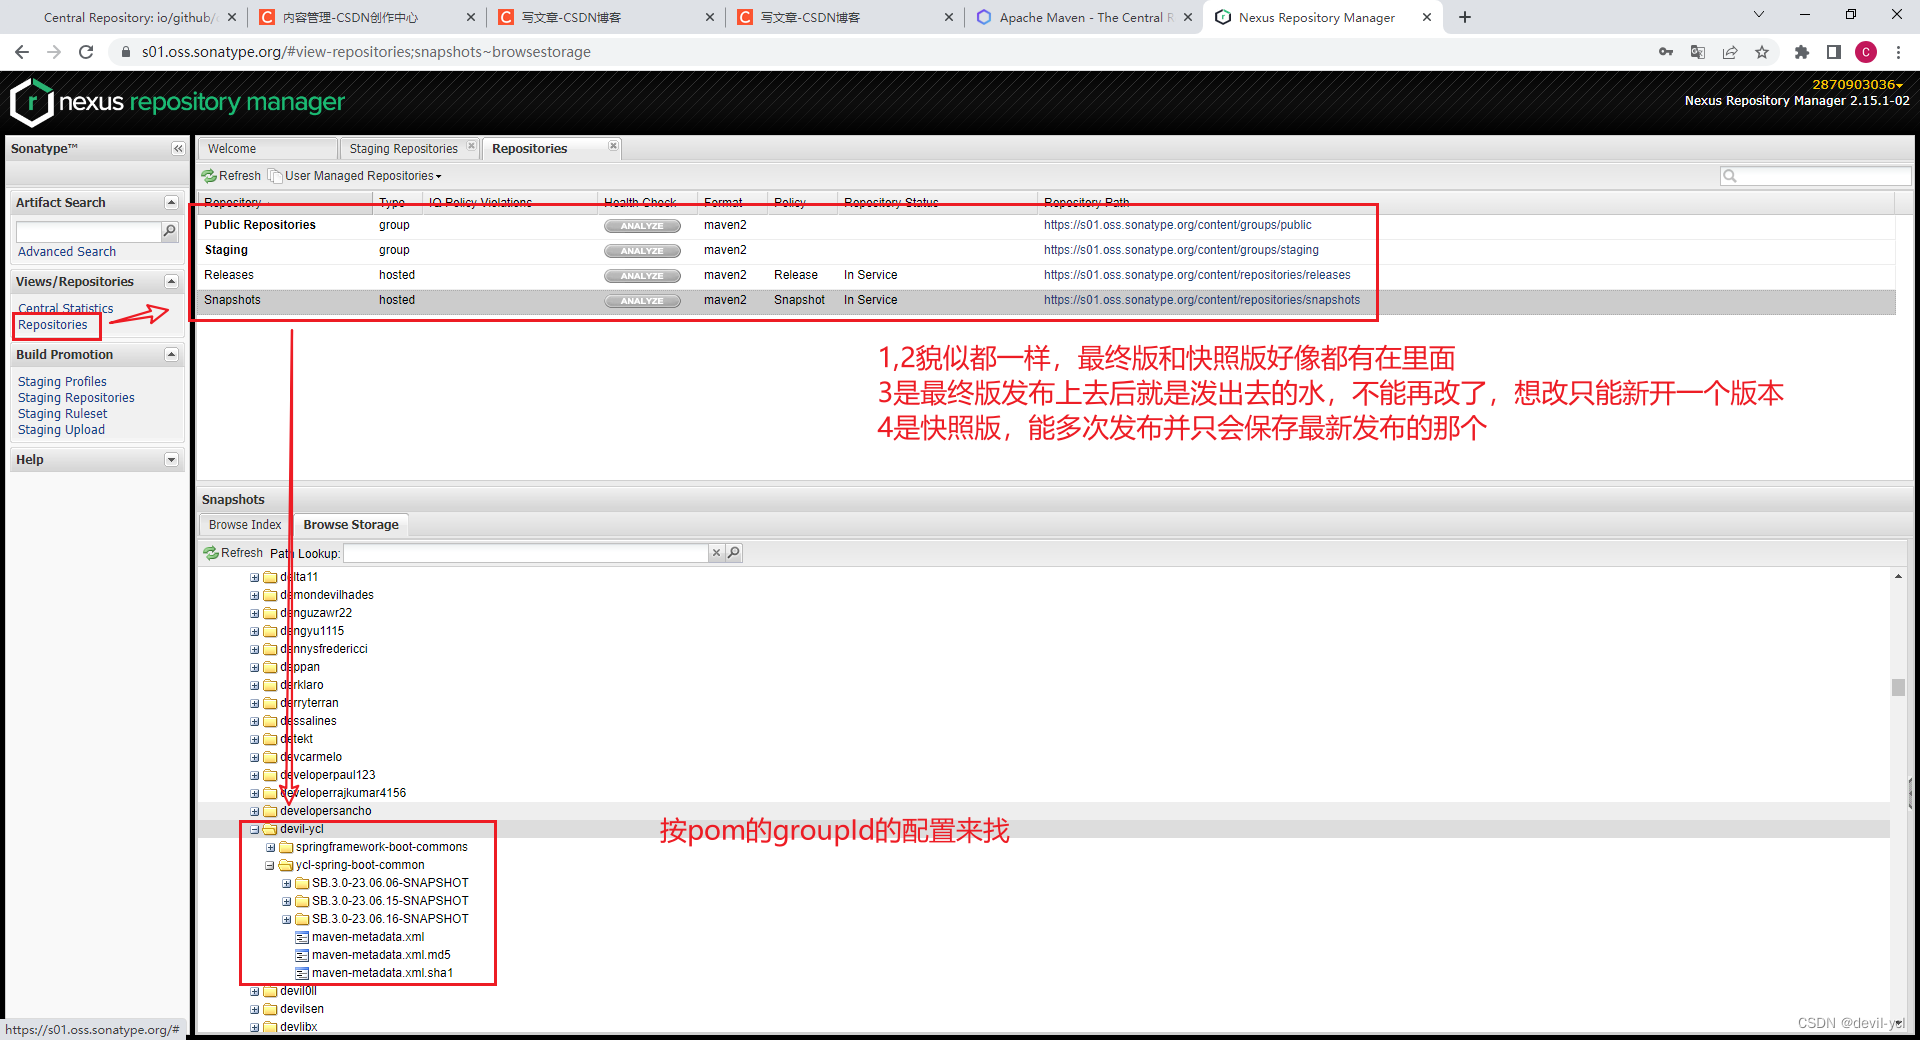Click the storage tree scrollbar thumb
Image resolution: width=1920 pixels, height=1040 pixels.
click(x=1898, y=687)
